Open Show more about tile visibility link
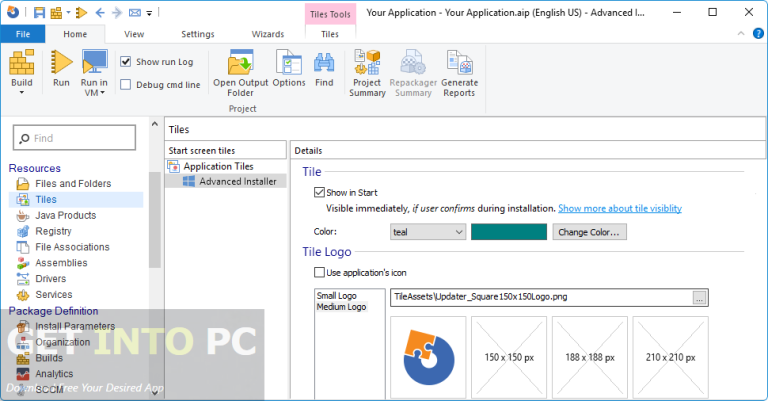The height and width of the screenshot is (401, 768). coord(620,209)
